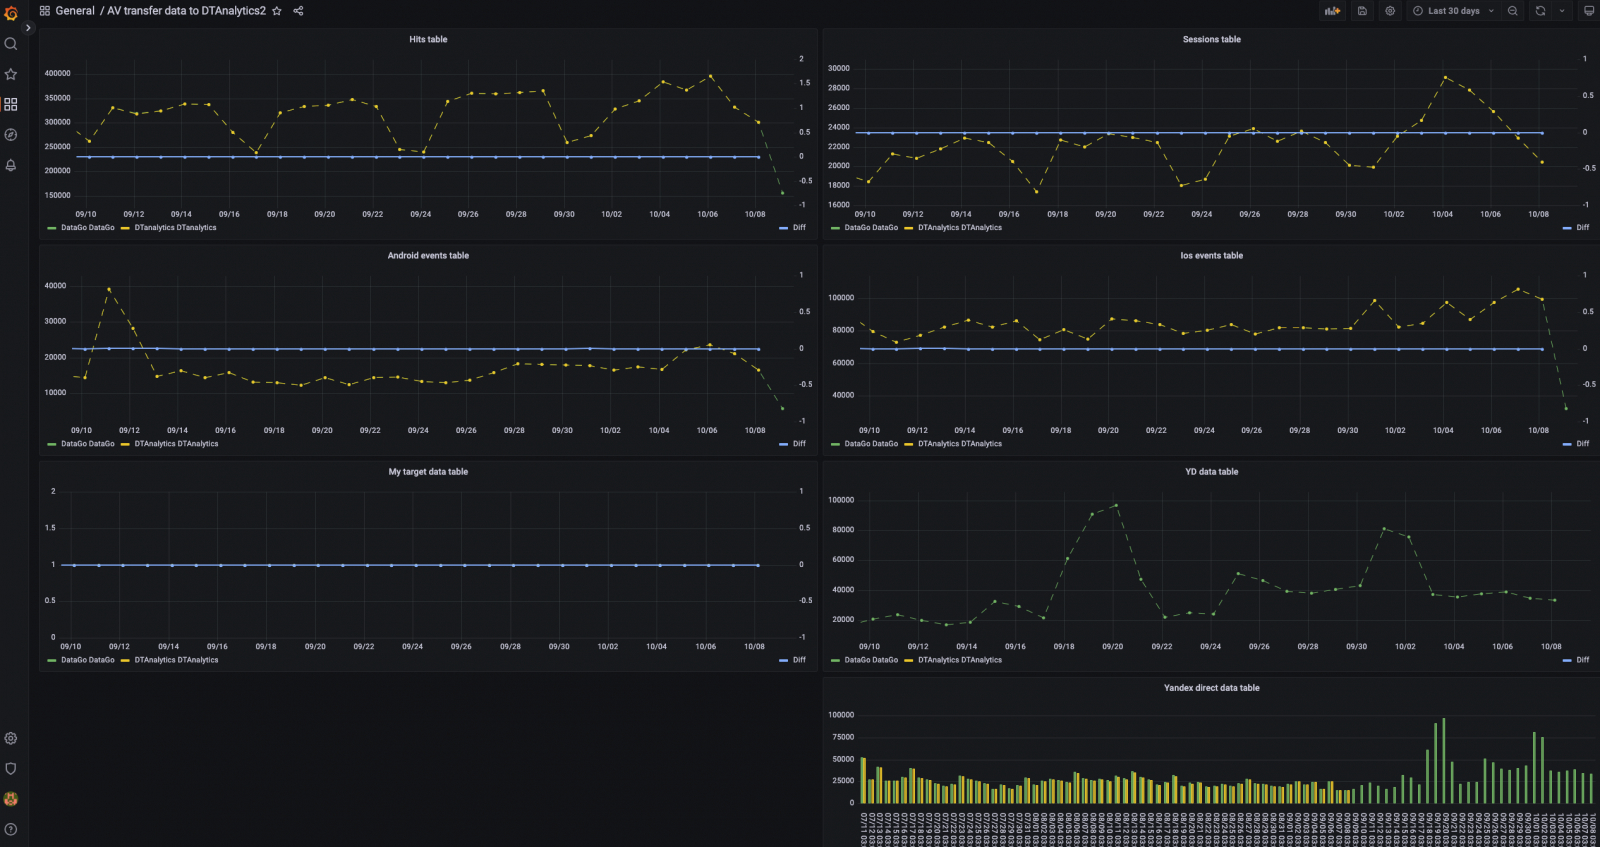Open dashboard settings gear

point(1390,11)
